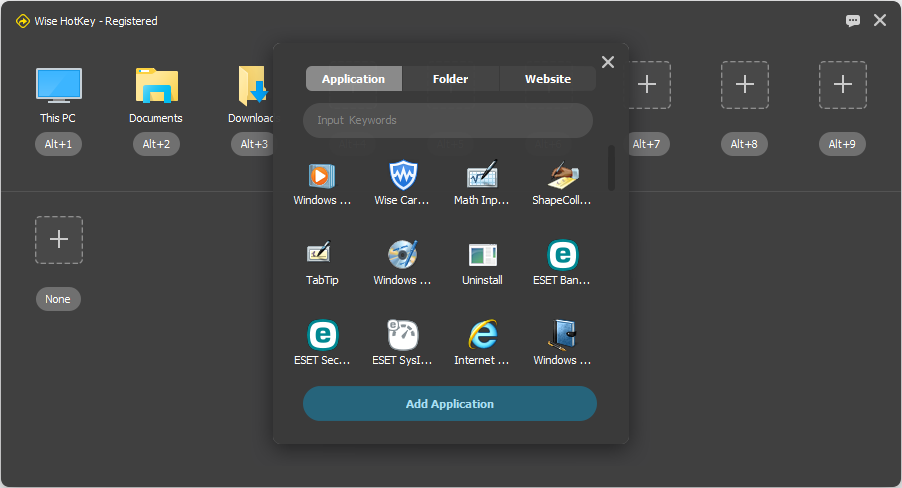Screen dimensions: 902x488
Task: Pick the Internet Explorer icon
Action: click(483, 334)
